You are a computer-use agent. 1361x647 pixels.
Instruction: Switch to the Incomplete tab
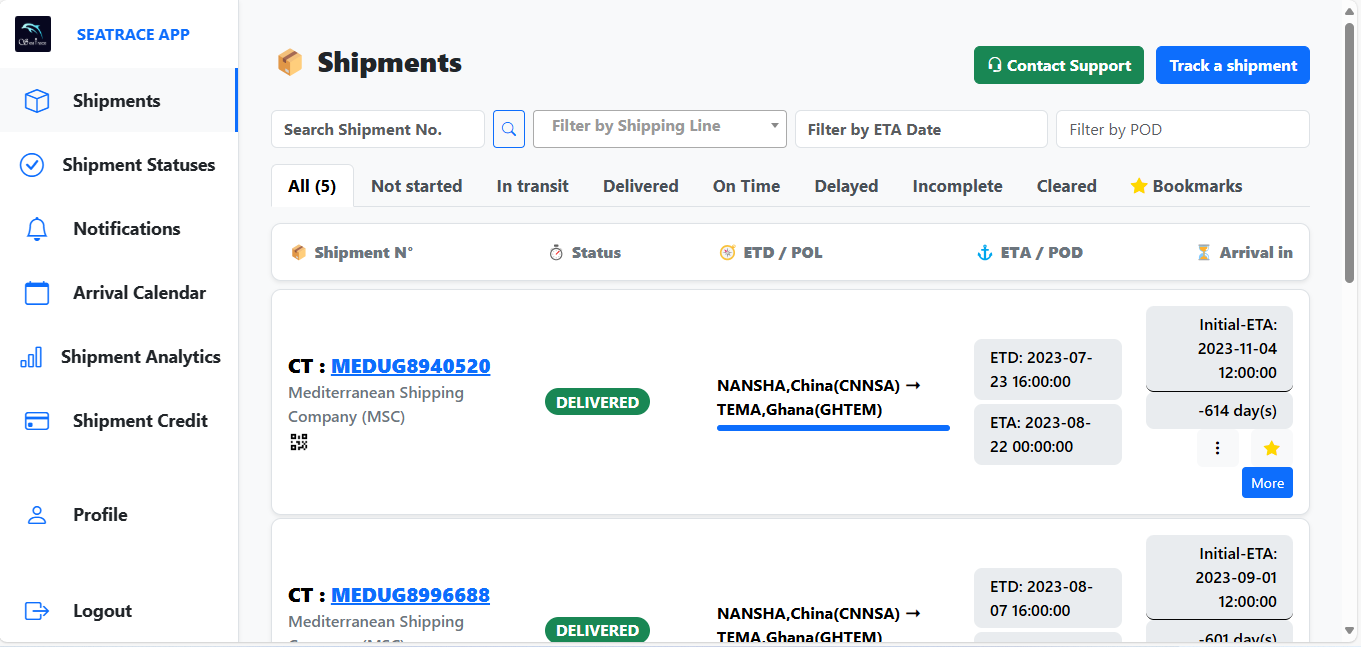[957, 186]
